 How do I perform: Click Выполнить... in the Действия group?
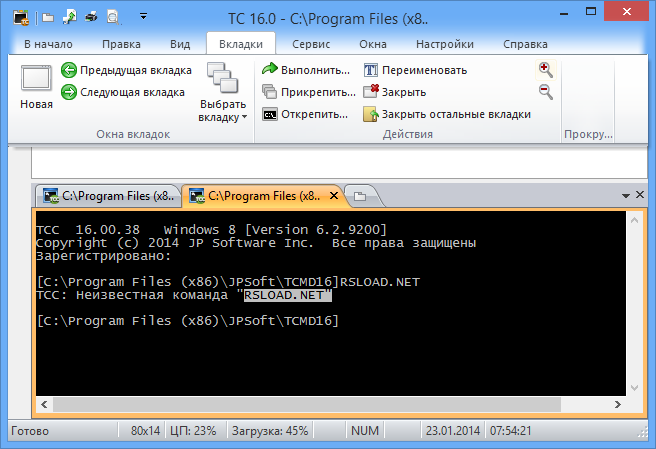coord(306,70)
